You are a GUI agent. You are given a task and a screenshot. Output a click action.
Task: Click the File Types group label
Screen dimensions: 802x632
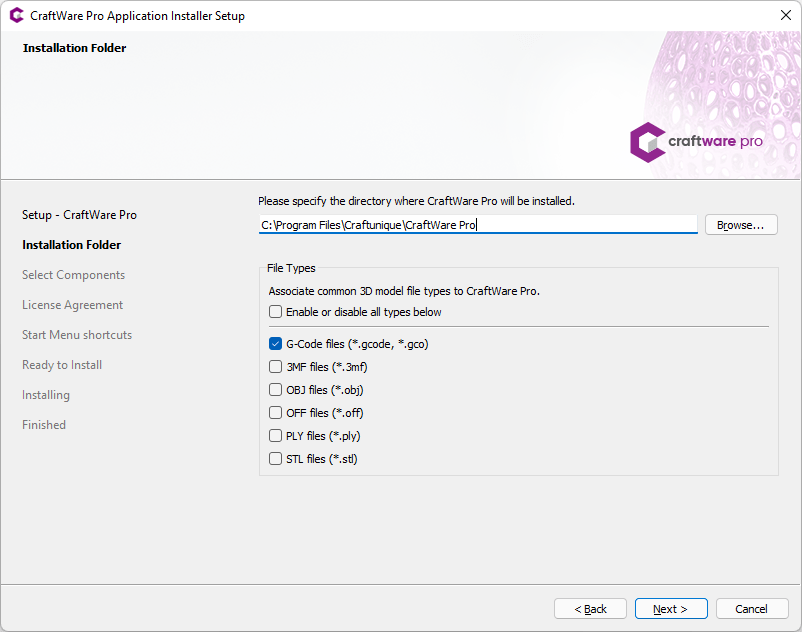291,268
